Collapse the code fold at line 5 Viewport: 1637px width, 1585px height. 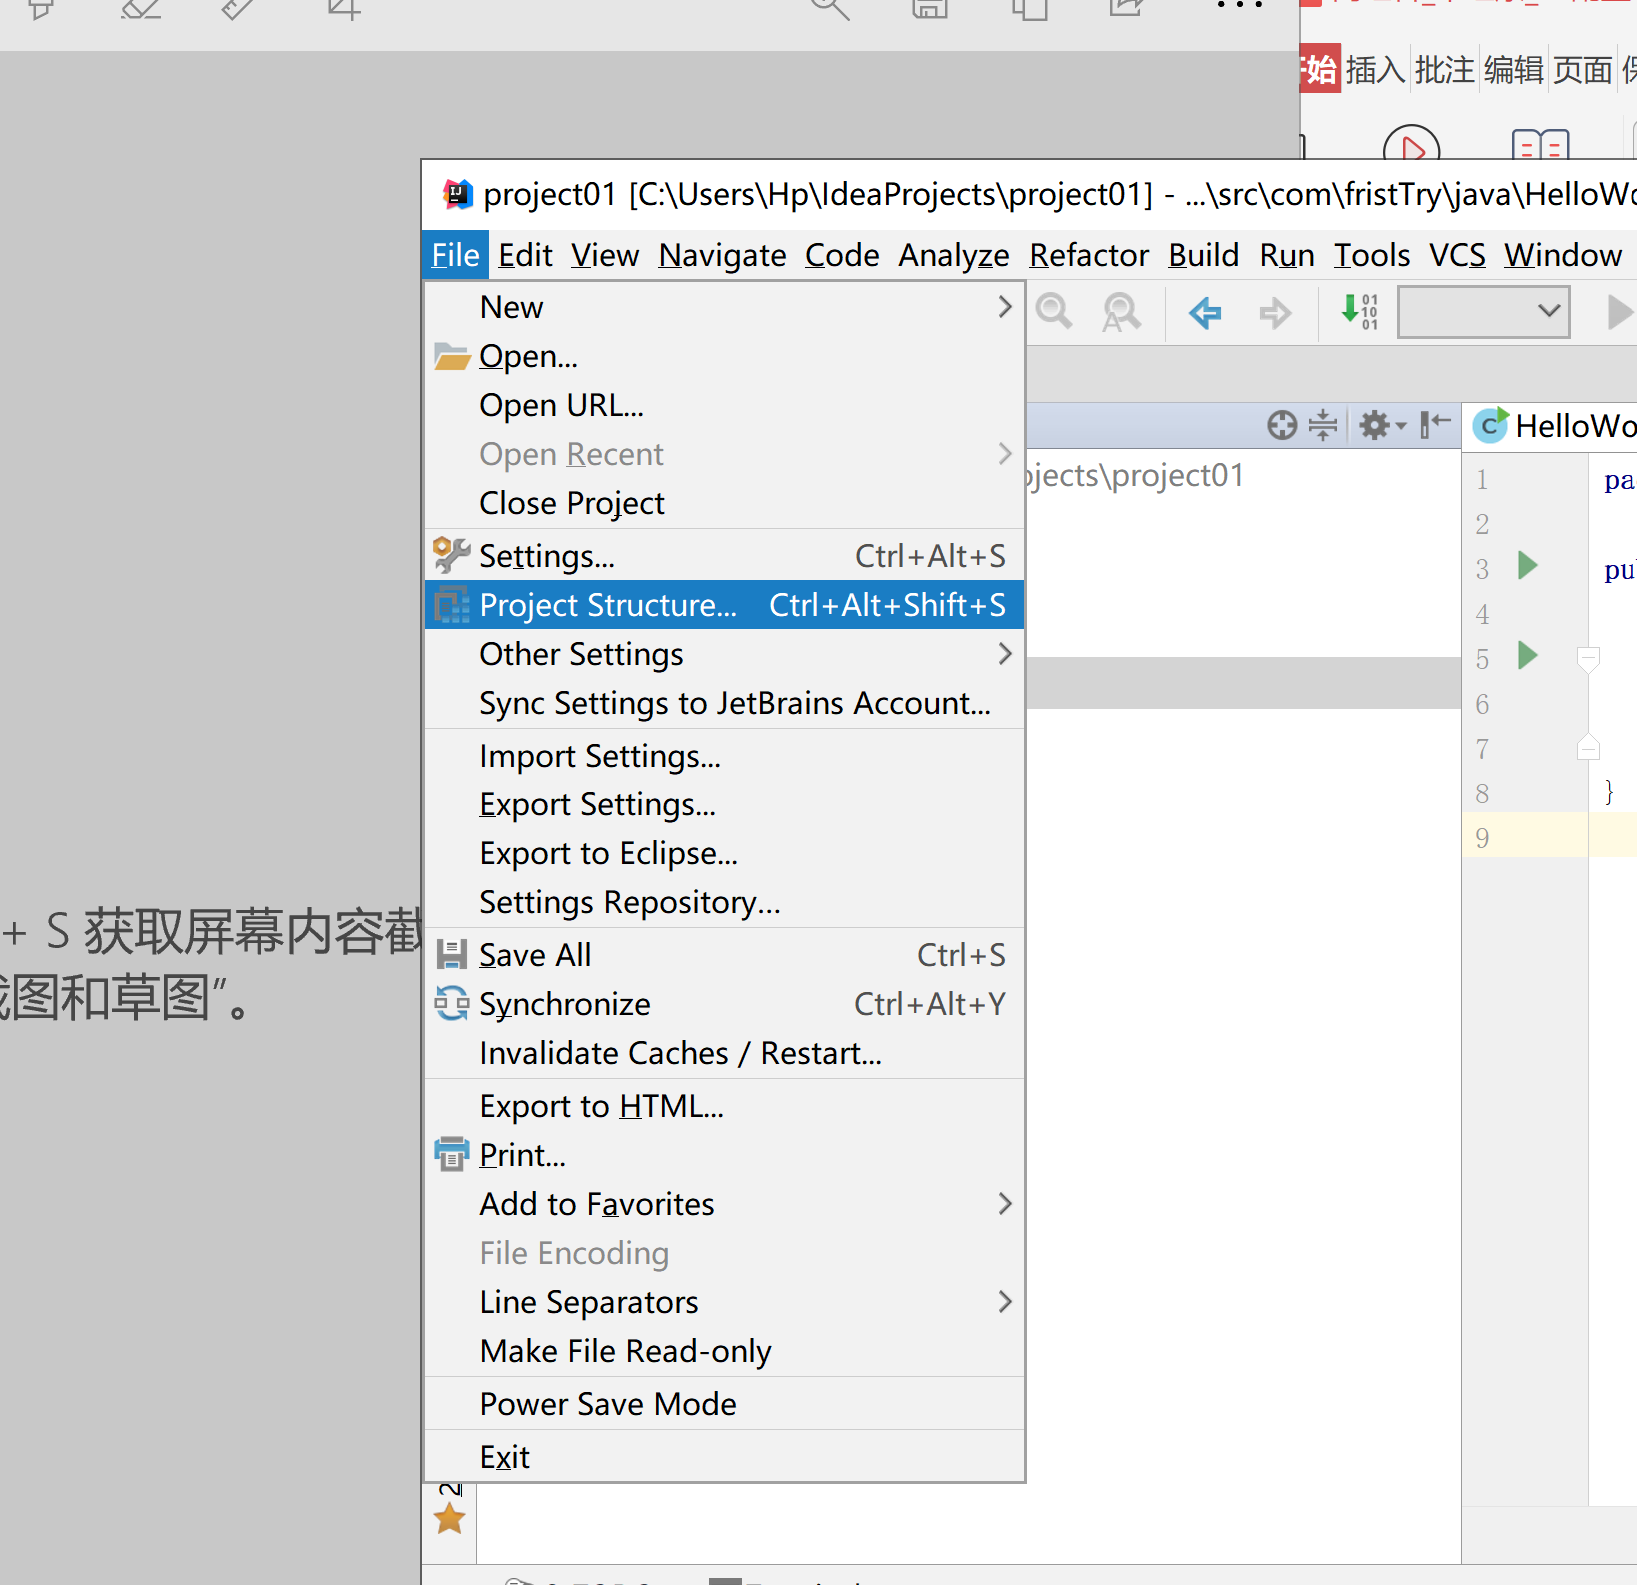[x=1588, y=658]
